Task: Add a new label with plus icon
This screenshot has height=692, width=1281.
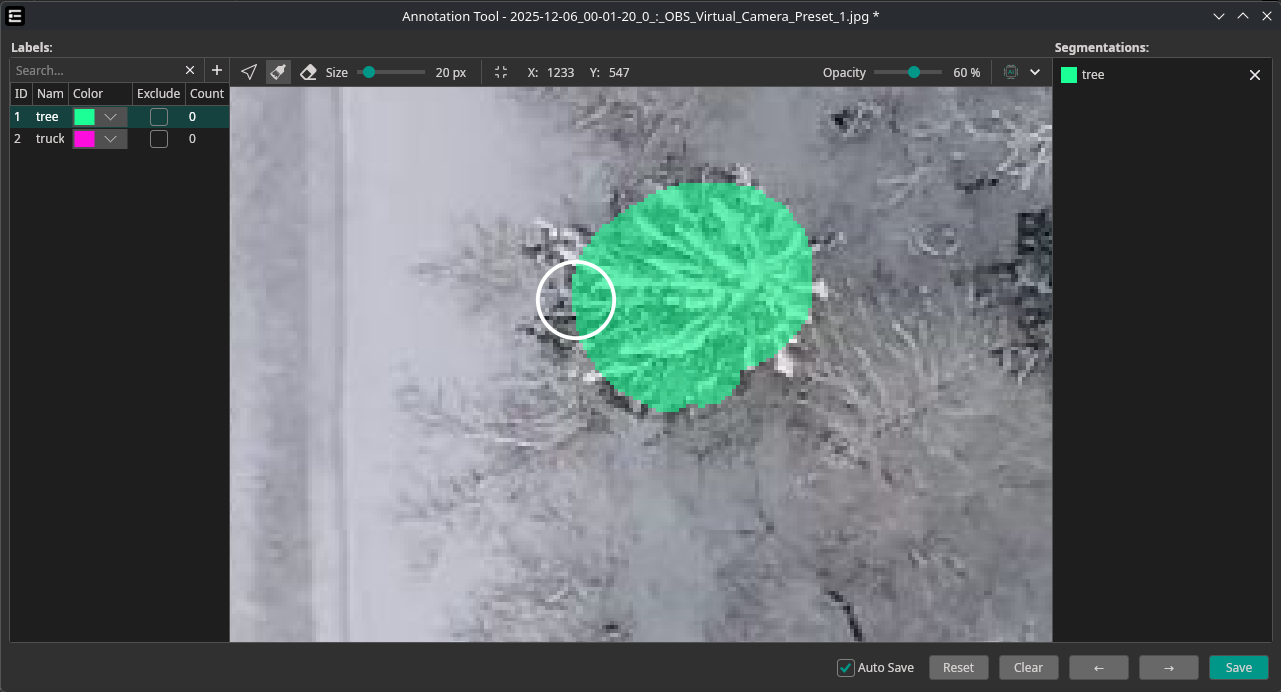Action: point(217,70)
